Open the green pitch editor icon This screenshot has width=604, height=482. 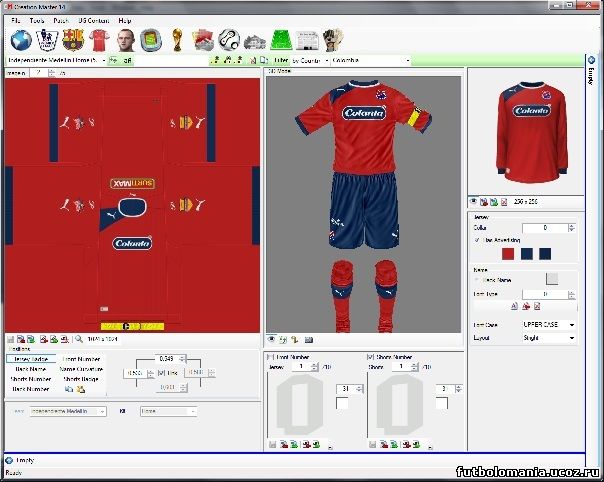click(281, 40)
